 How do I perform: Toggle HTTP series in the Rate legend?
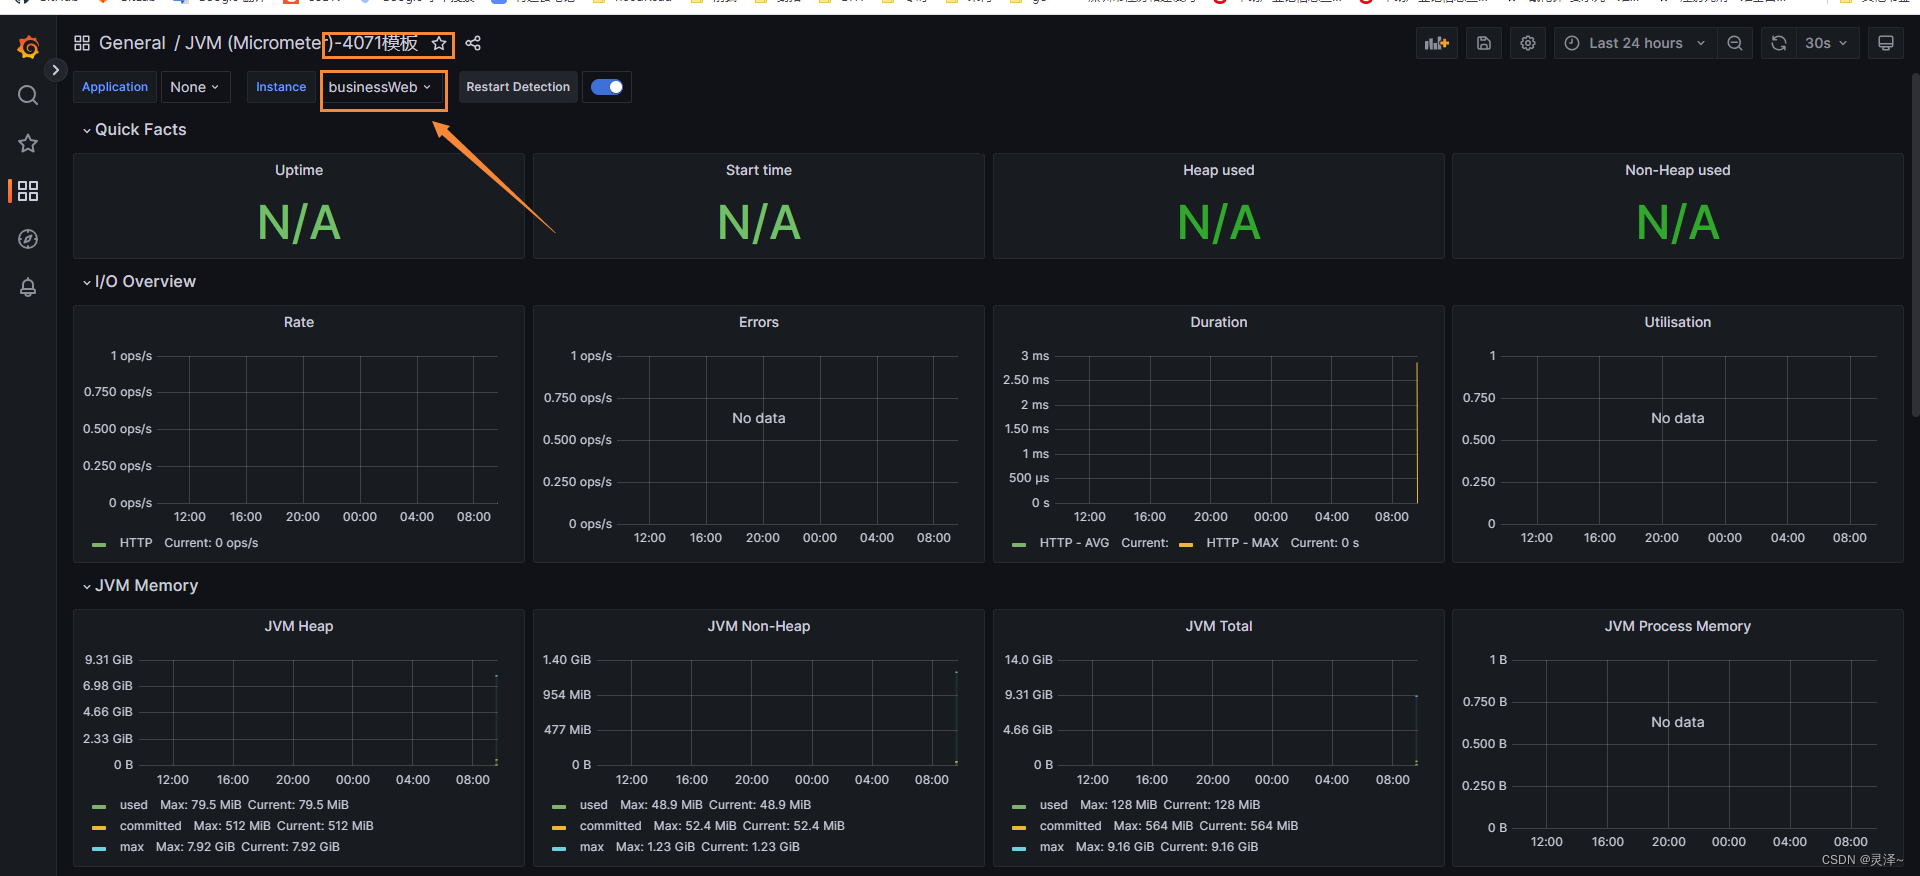point(136,543)
